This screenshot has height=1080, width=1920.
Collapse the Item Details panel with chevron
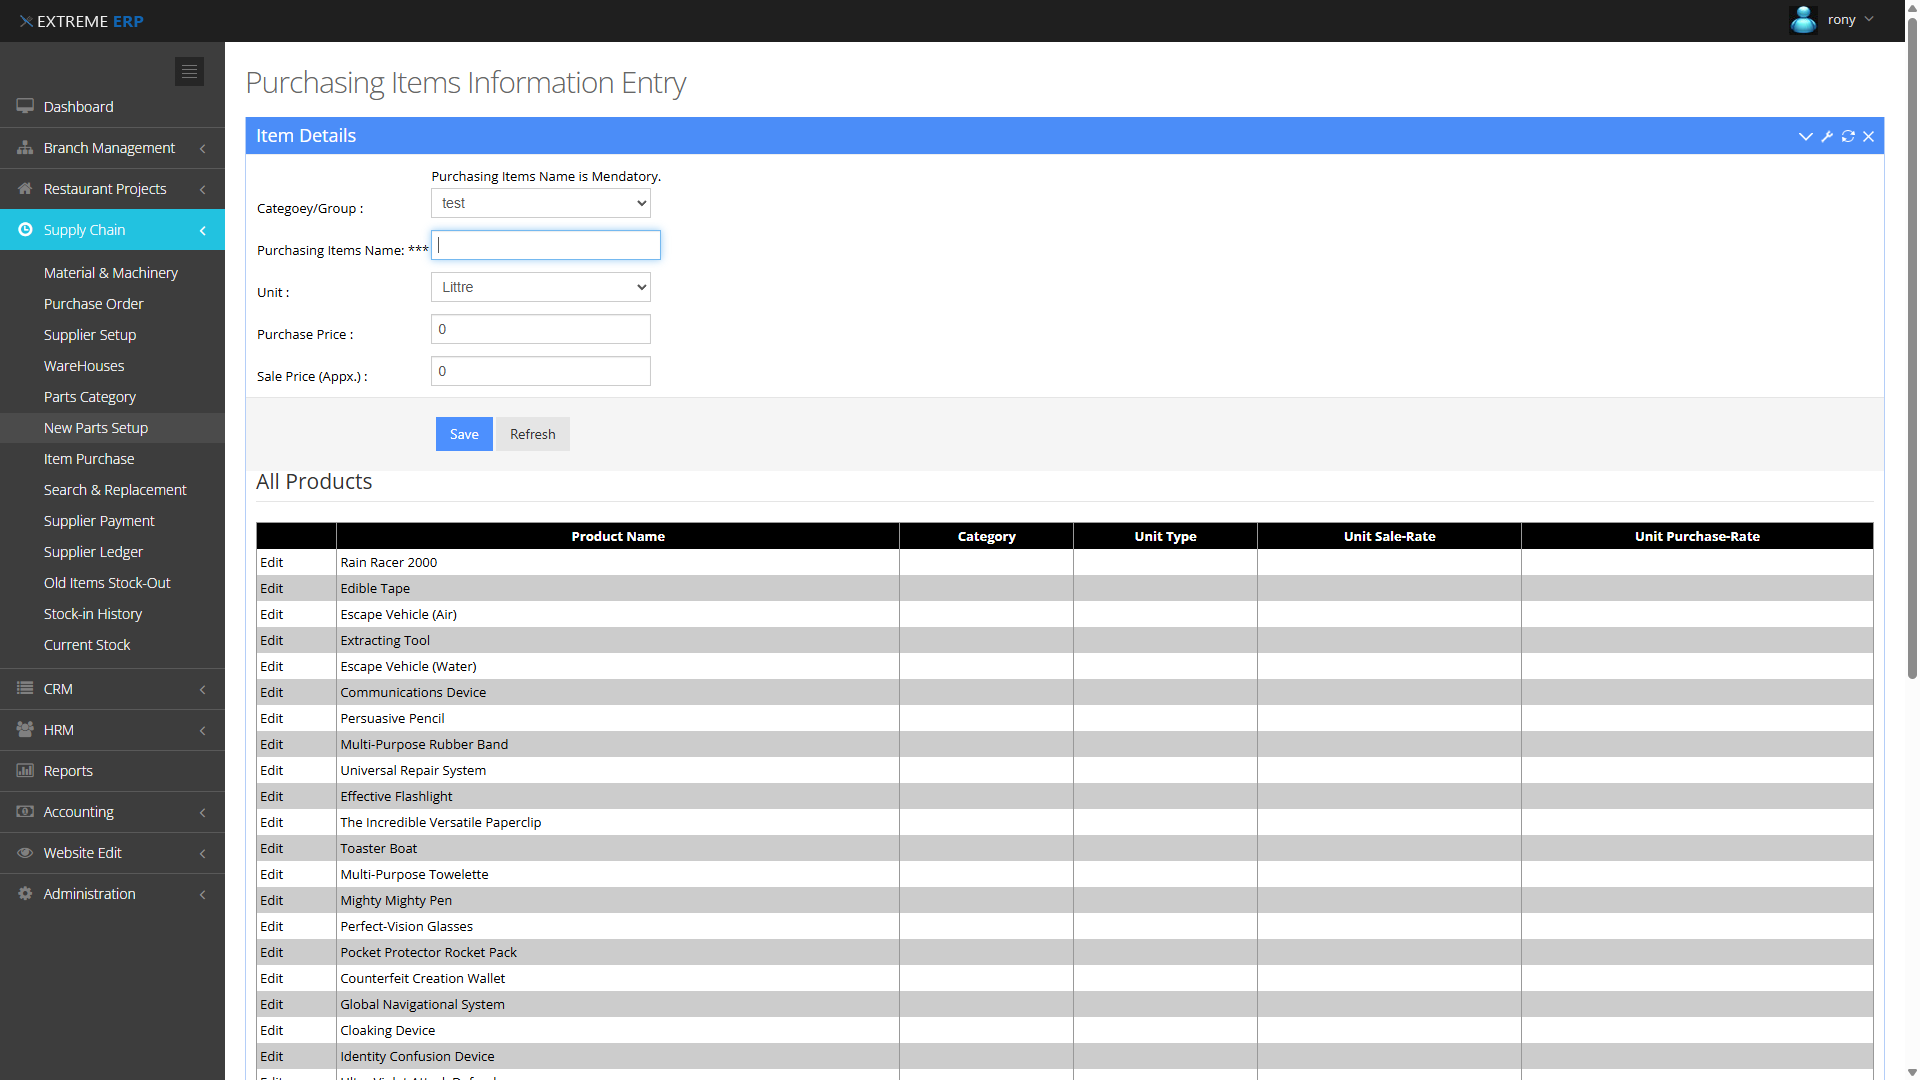click(x=1805, y=137)
